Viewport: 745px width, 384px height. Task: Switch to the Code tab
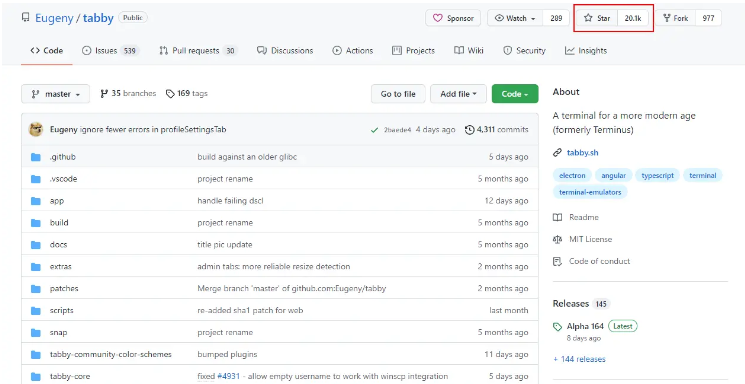[47, 50]
